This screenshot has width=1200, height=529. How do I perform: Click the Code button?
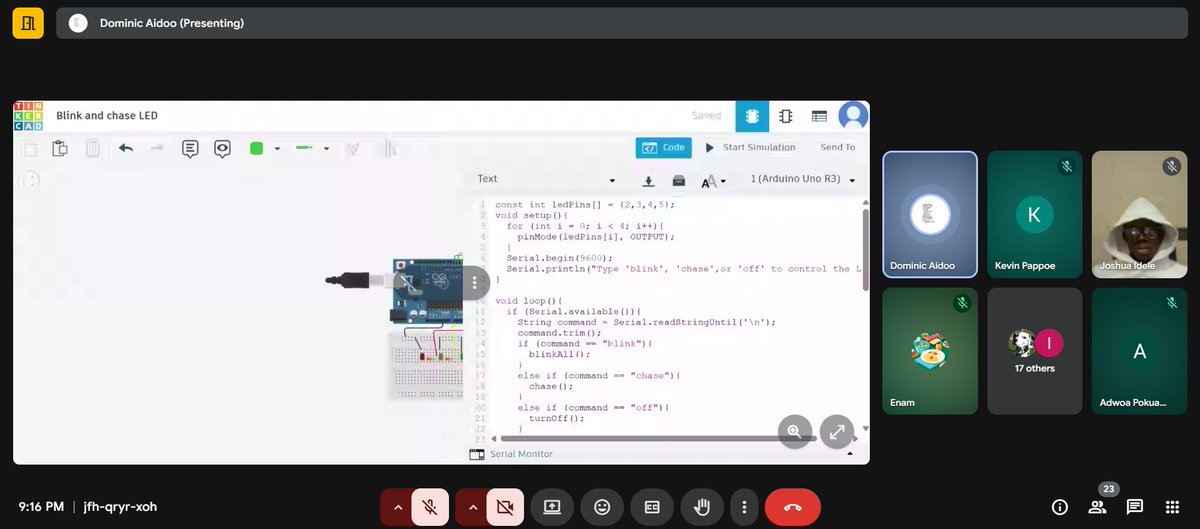tap(664, 148)
